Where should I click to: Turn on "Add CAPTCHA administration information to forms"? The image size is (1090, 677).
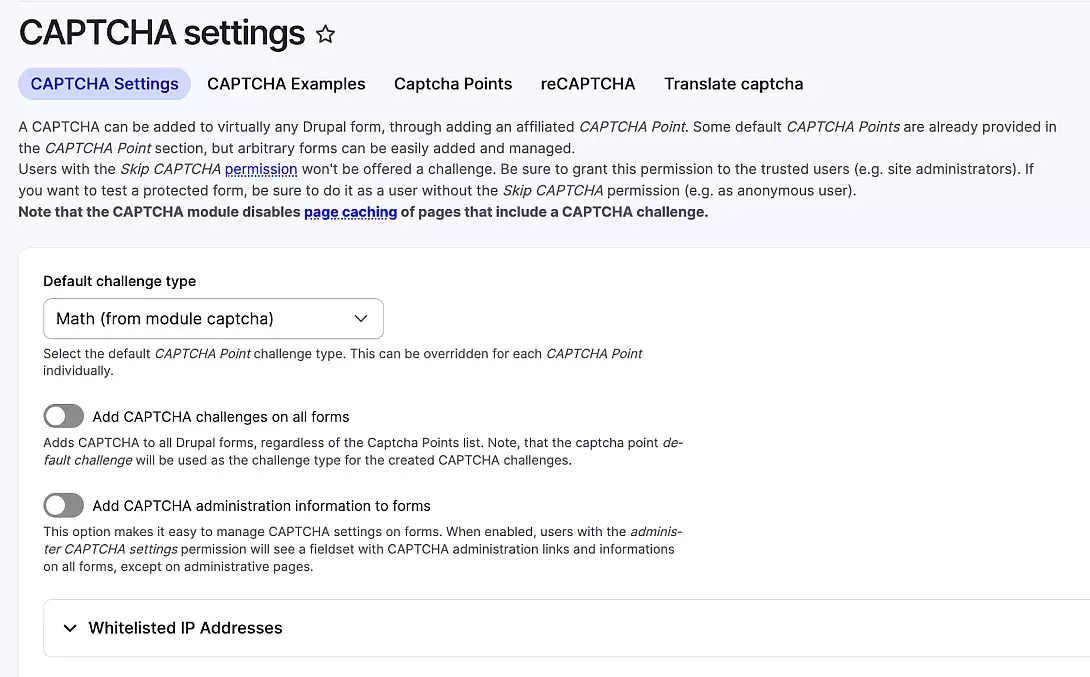click(x=63, y=505)
